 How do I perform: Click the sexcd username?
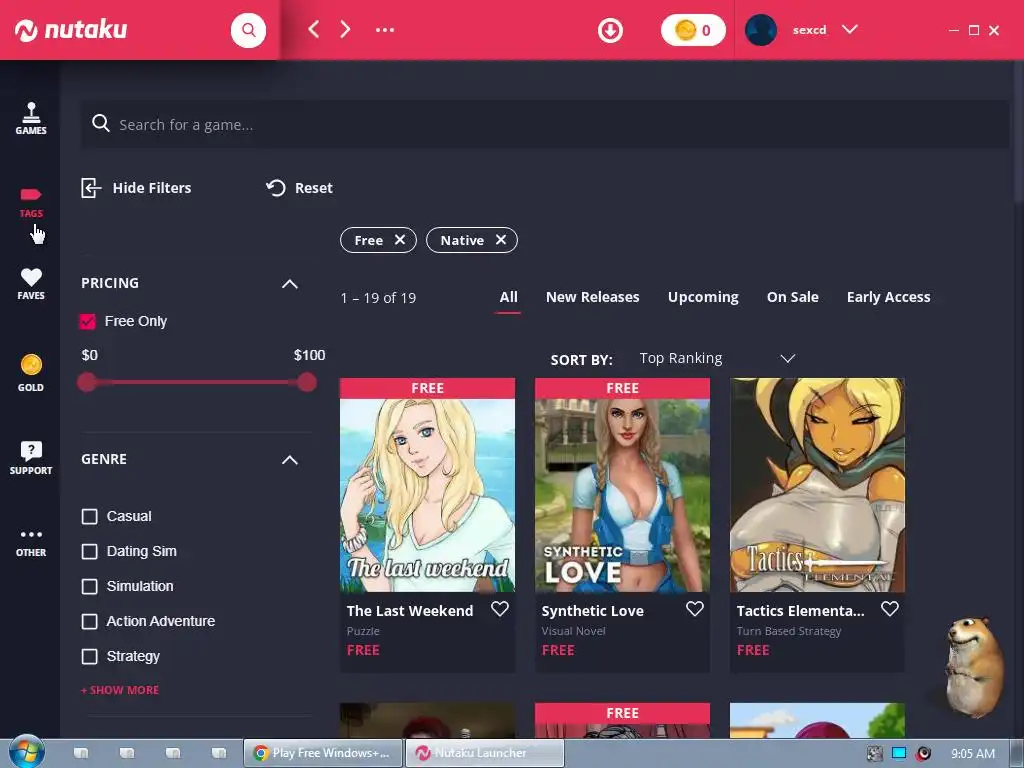coord(809,30)
